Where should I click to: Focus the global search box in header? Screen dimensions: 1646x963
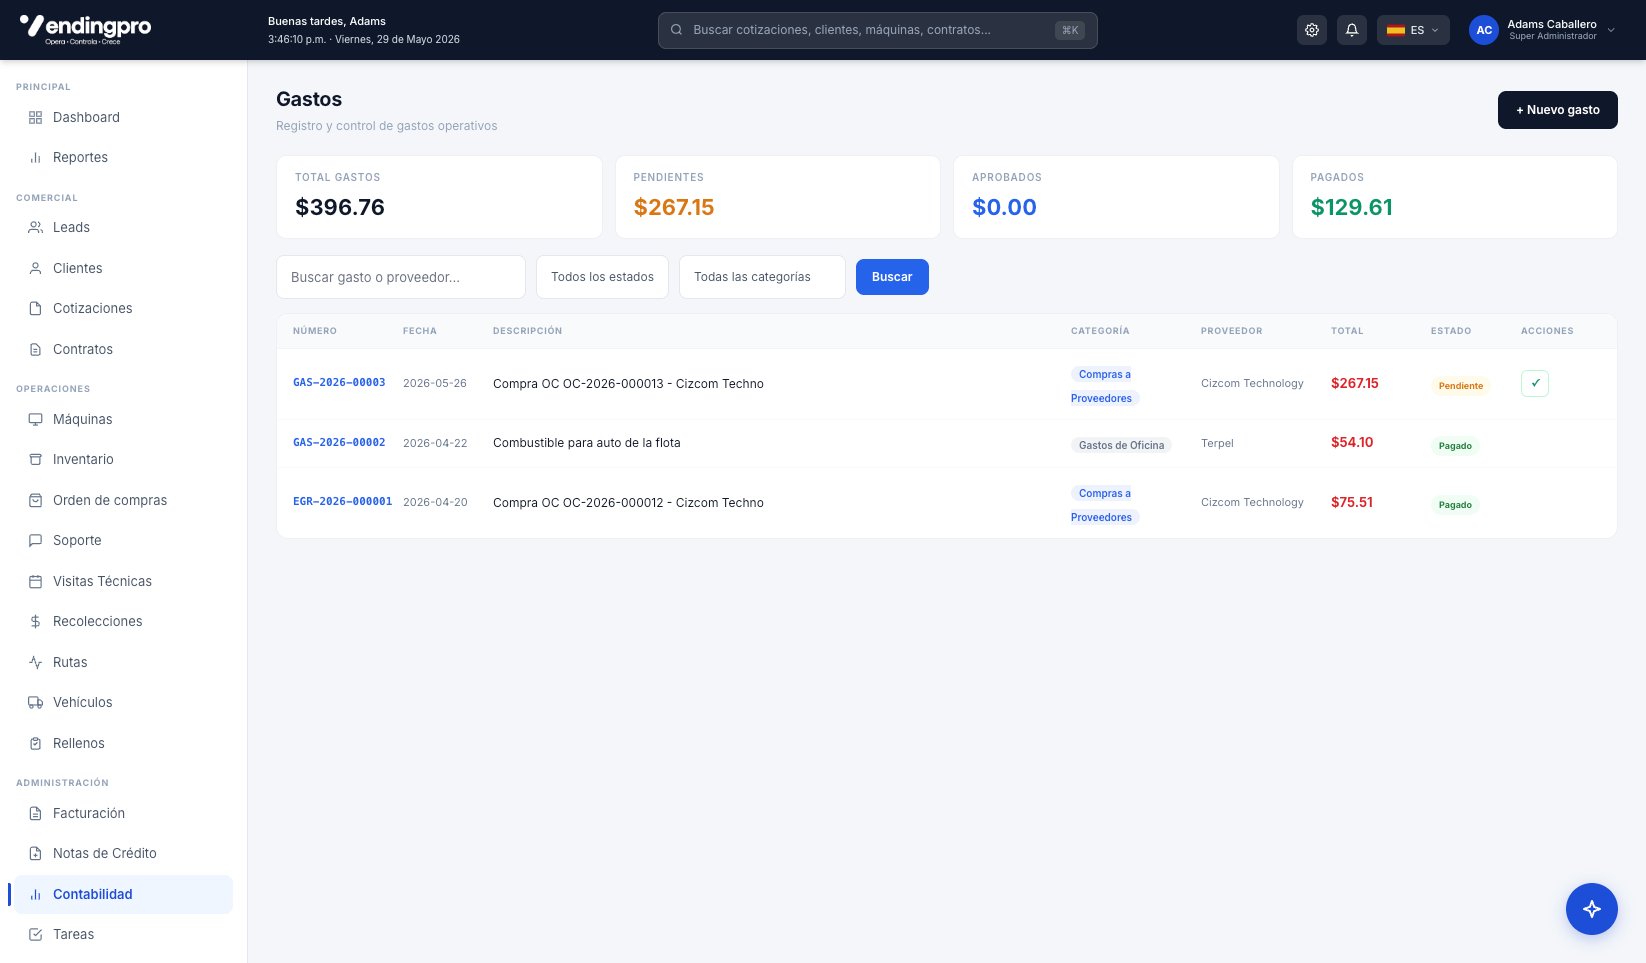pyautogui.click(x=877, y=30)
